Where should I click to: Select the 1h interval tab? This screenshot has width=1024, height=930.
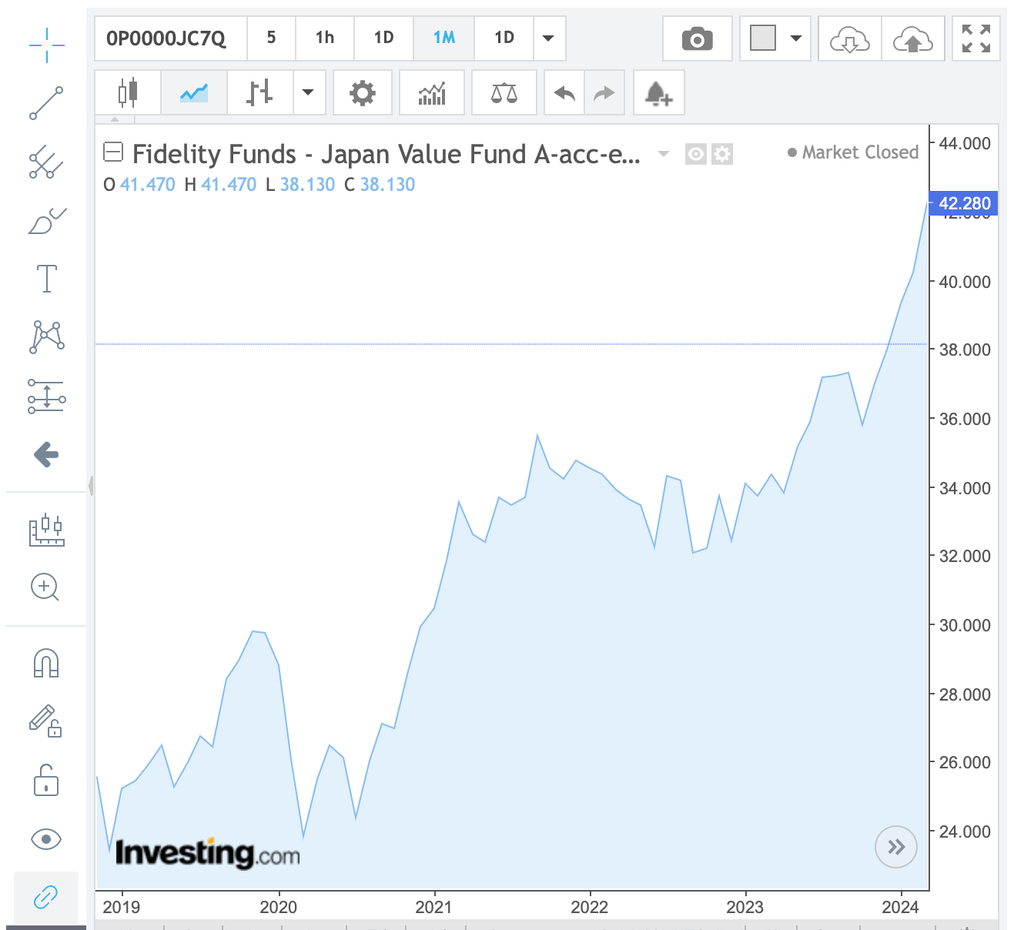(x=324, y=38)
